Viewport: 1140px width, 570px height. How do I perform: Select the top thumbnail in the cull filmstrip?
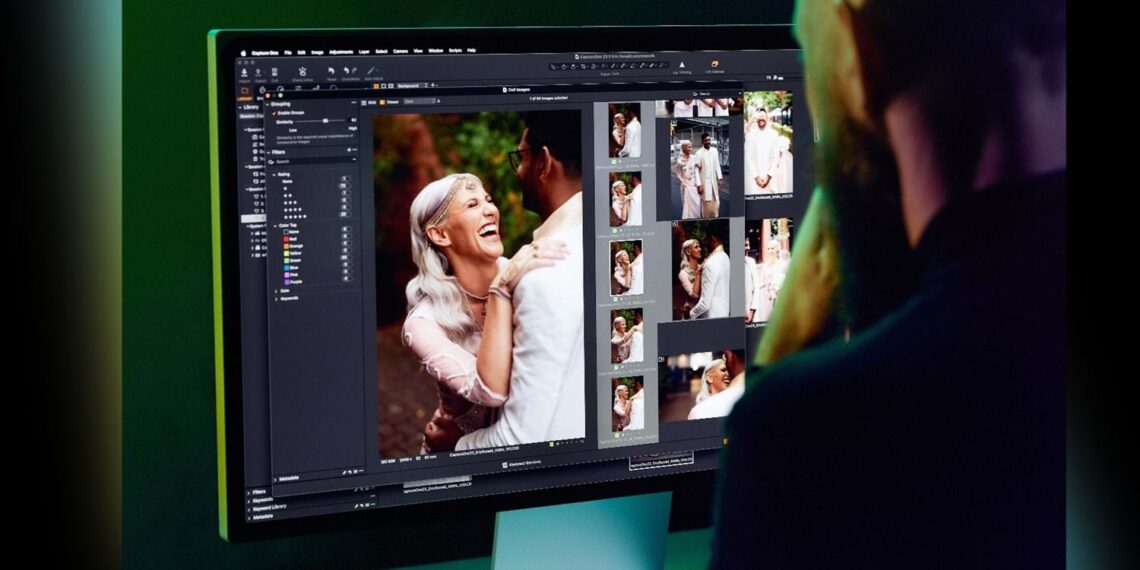tap(625, 129)
